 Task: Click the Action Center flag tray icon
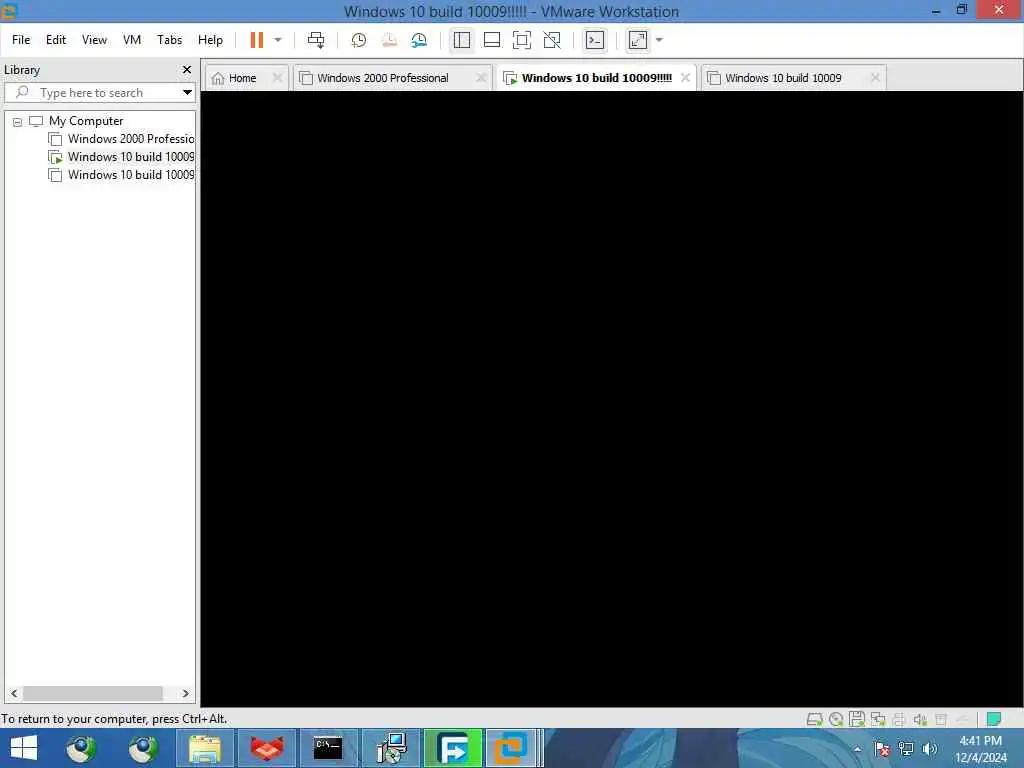(x=882, y=749)
